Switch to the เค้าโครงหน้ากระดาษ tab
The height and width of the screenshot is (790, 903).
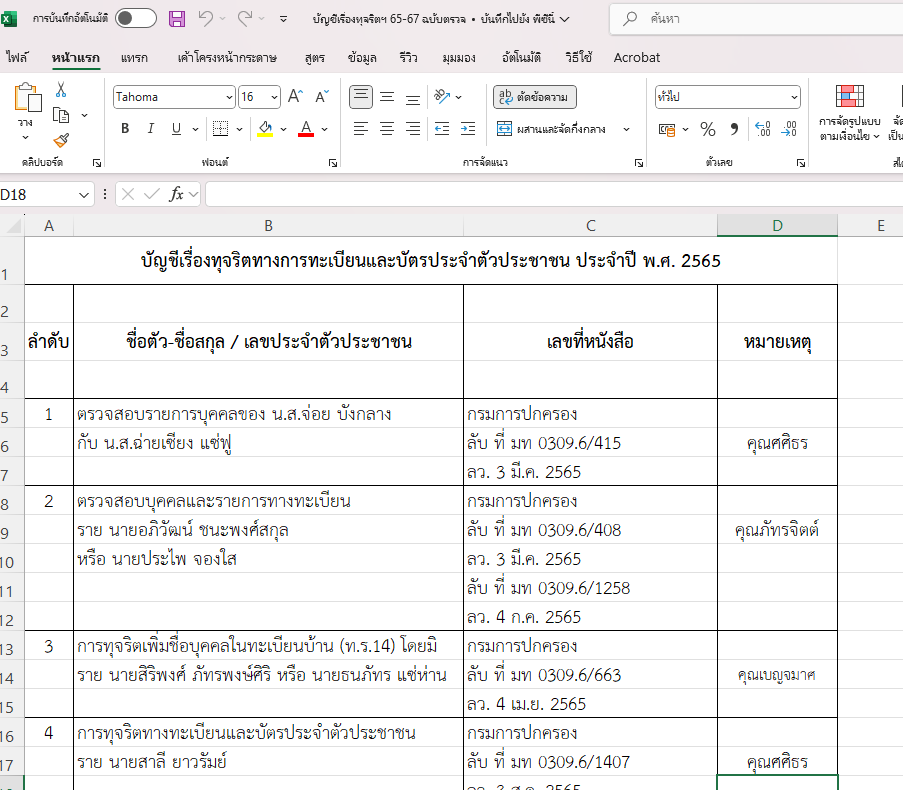point(227,58)
